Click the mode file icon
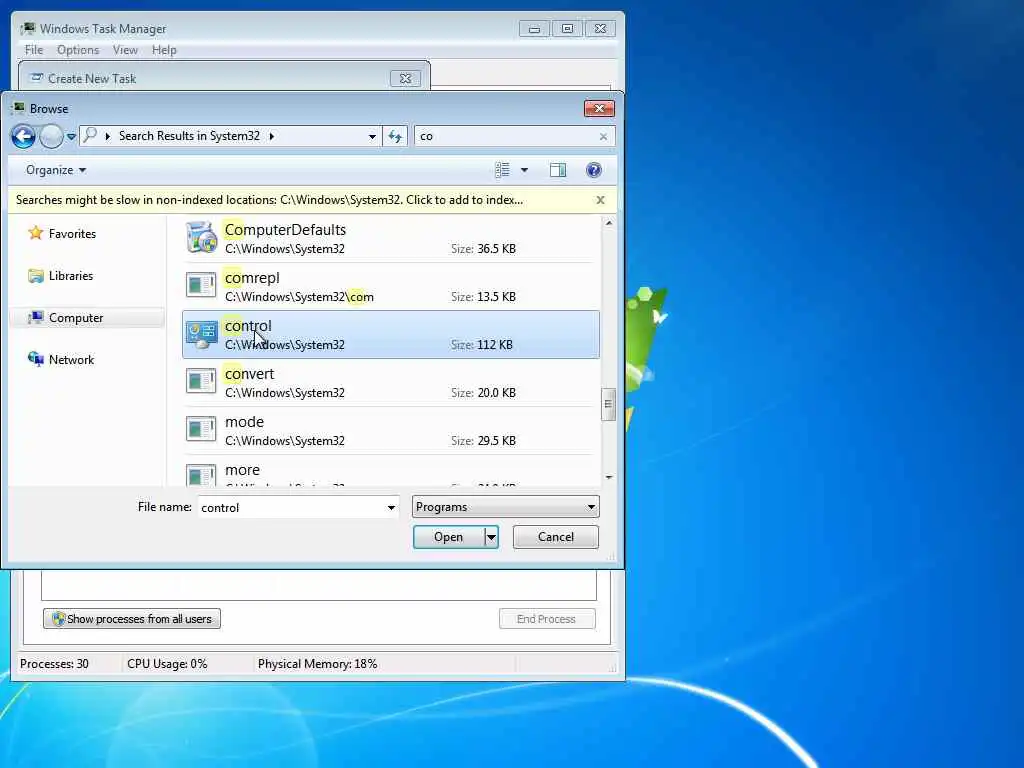1024x768 pixels. 200,430
